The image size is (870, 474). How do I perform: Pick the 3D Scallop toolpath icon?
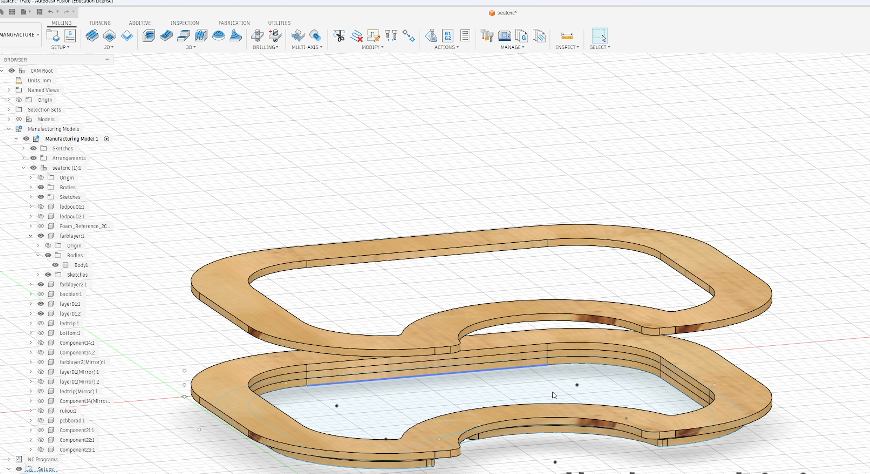(219, 36)
